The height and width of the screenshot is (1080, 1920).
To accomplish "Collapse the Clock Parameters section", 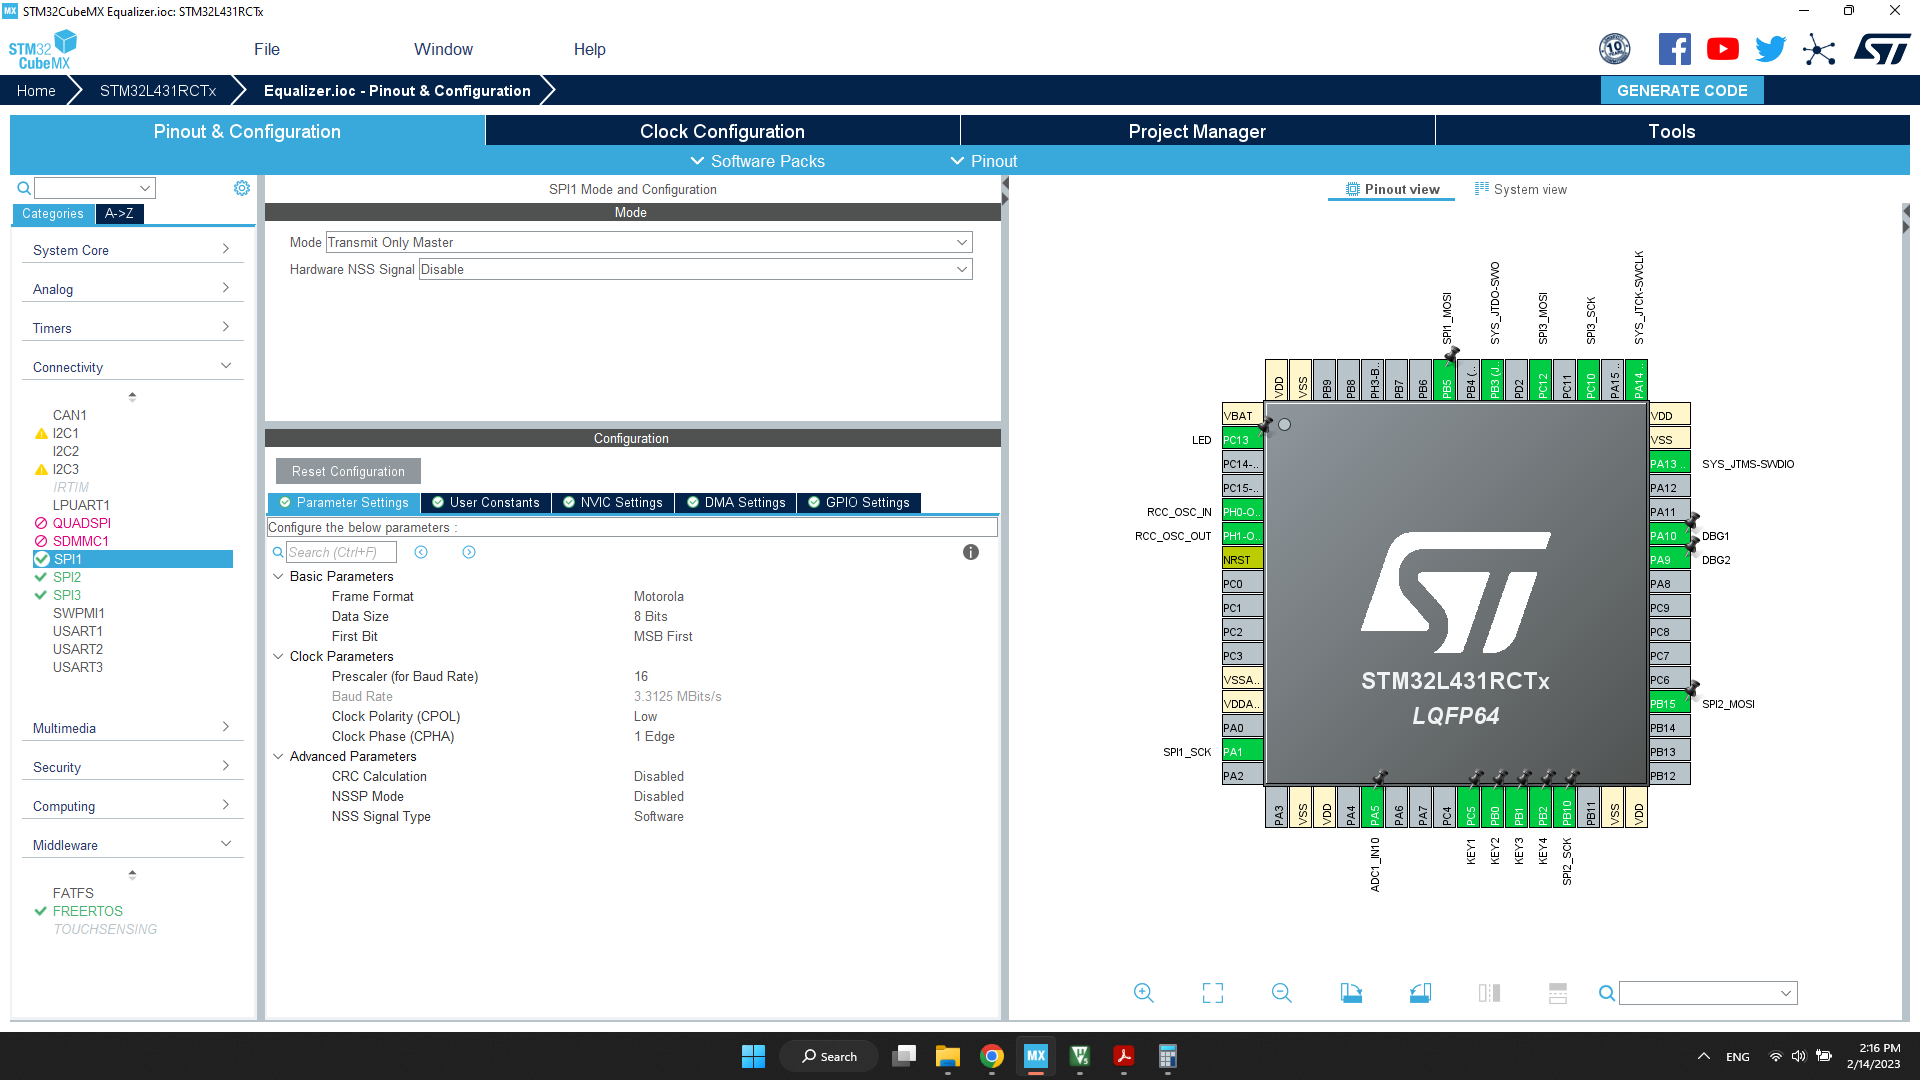I will point(278,657).
